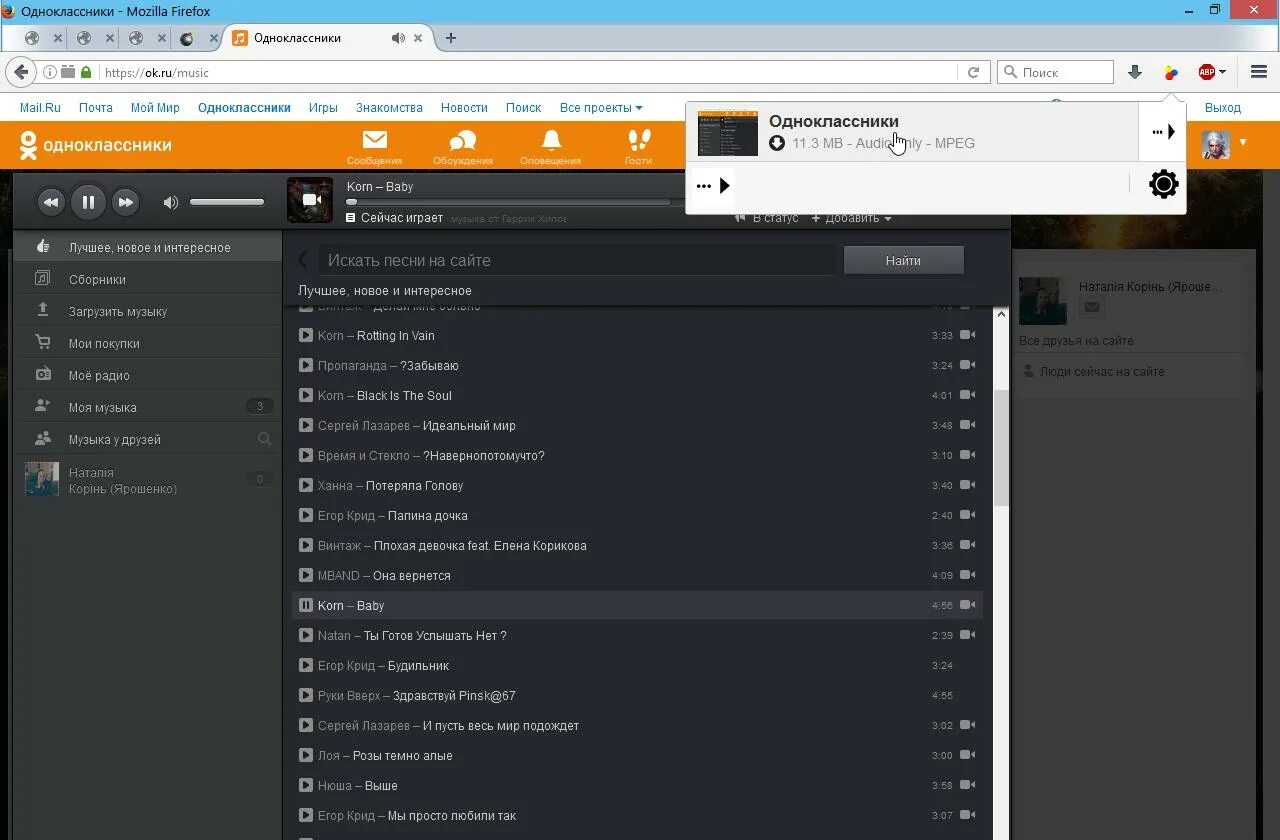Open Гости guests icon

[x=638, y=146]
